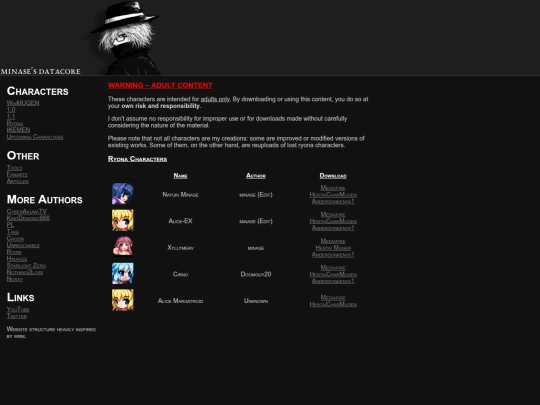
Task: Visit author PL
Action: (10, 225)
